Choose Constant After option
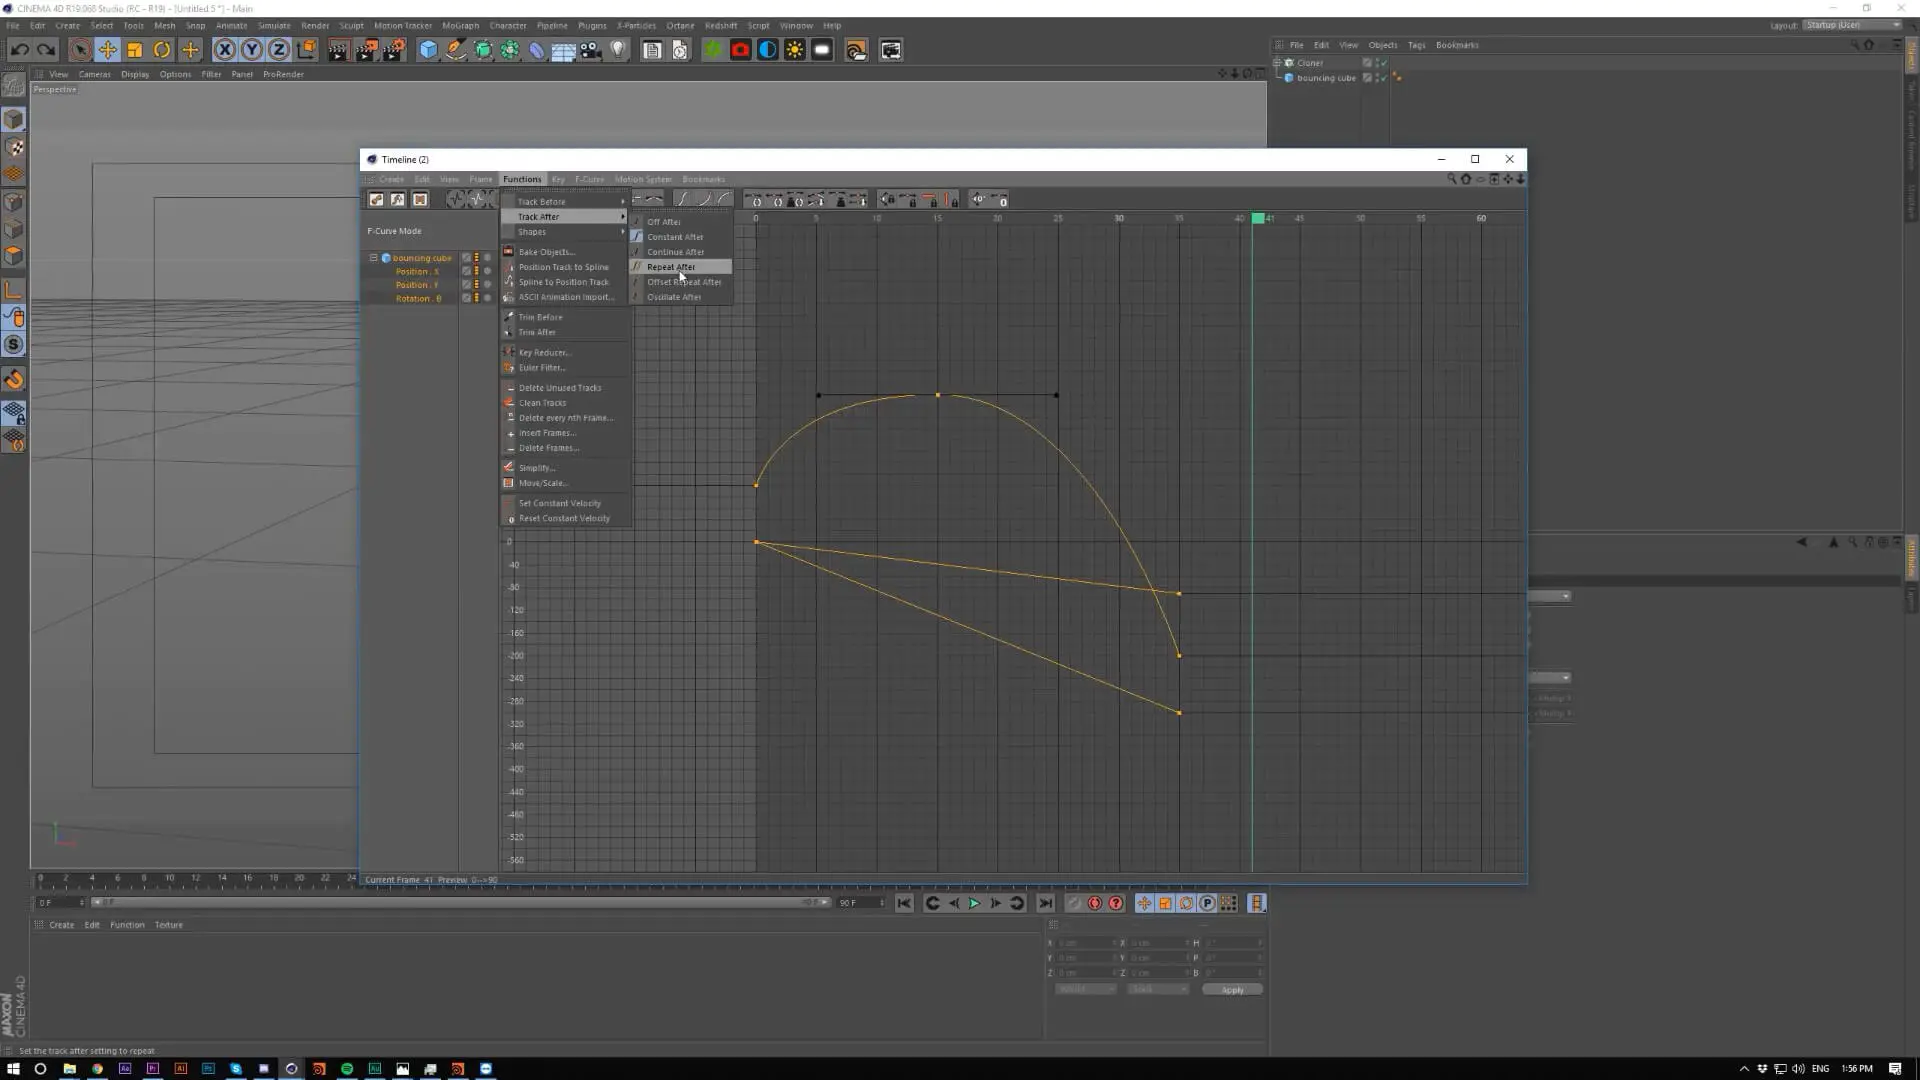This screenshot has width=1920, height=1080. [681, 237]
